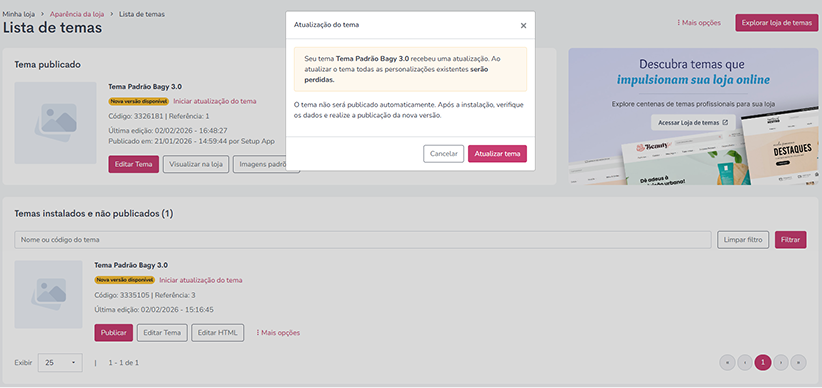Image resolution: width=822 pixels, height=388 pixels.
Task: Open Mais opções for unpublished theme
Action: click(278, 332)
